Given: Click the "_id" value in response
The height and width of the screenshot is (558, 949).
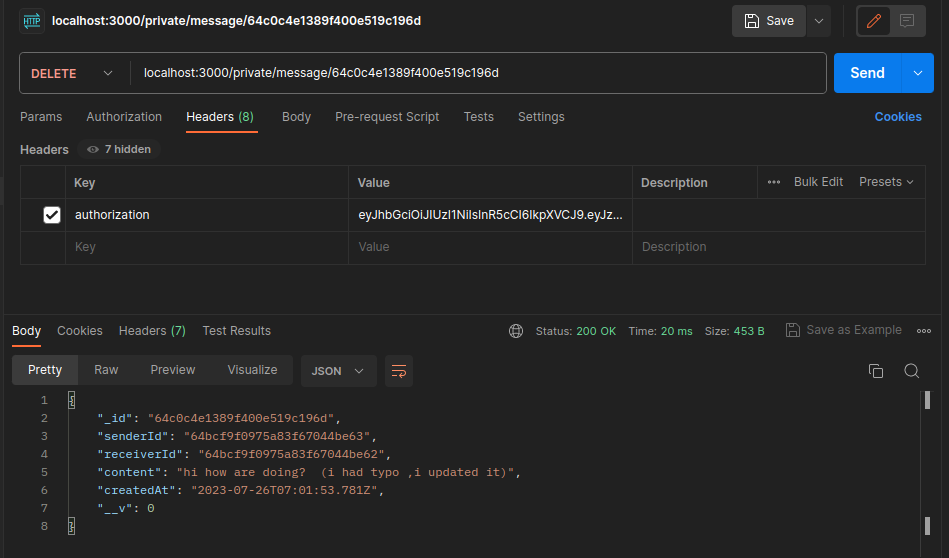Looking at the screenshot, I should [x=241, y=418].
